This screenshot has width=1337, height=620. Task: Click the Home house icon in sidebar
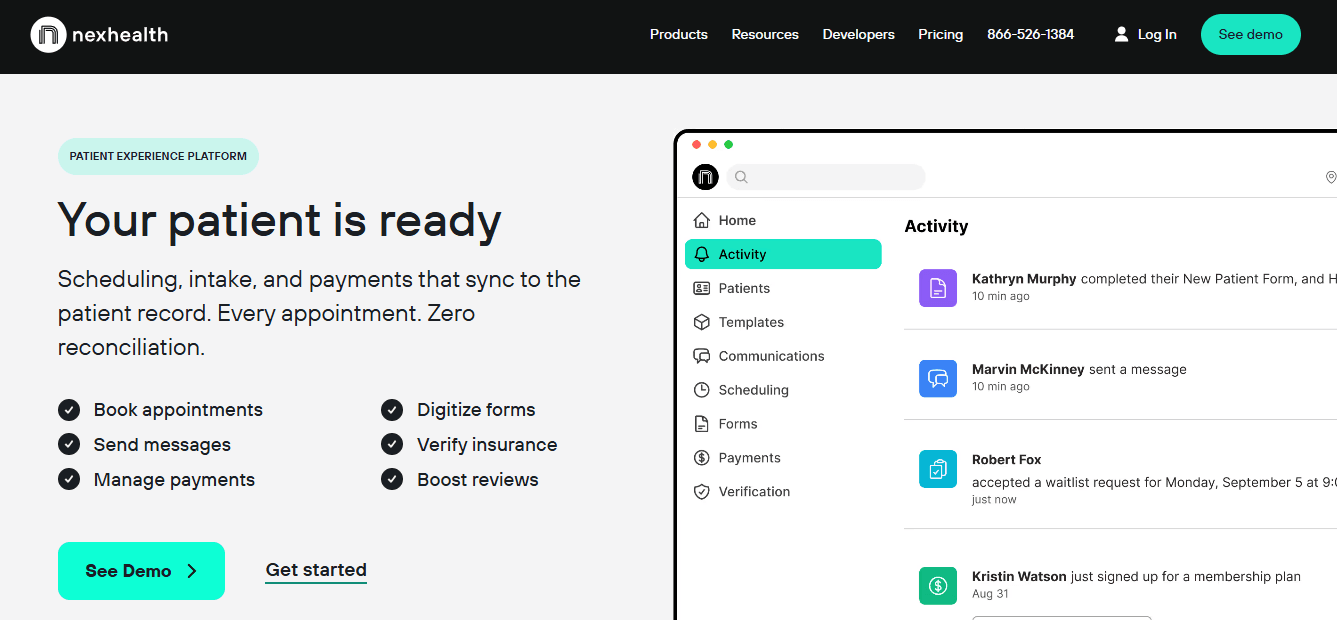[x=701, y=220]
